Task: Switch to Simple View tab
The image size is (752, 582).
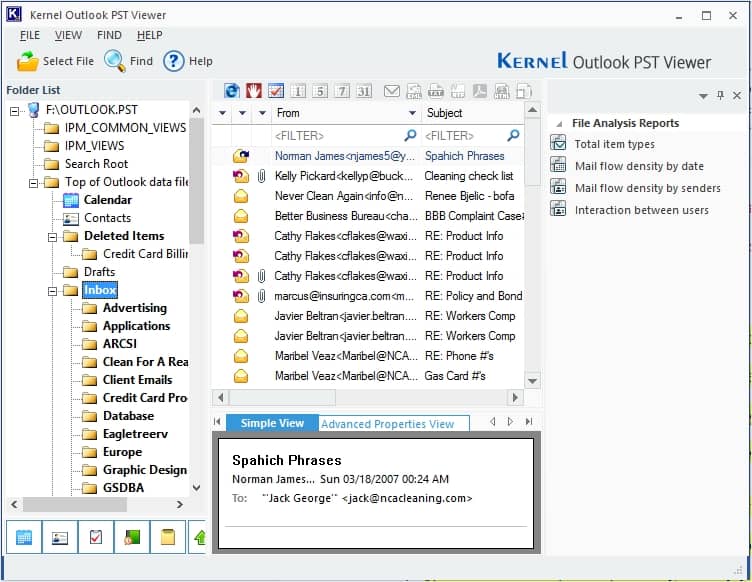Action: click(x=272, y=423)
